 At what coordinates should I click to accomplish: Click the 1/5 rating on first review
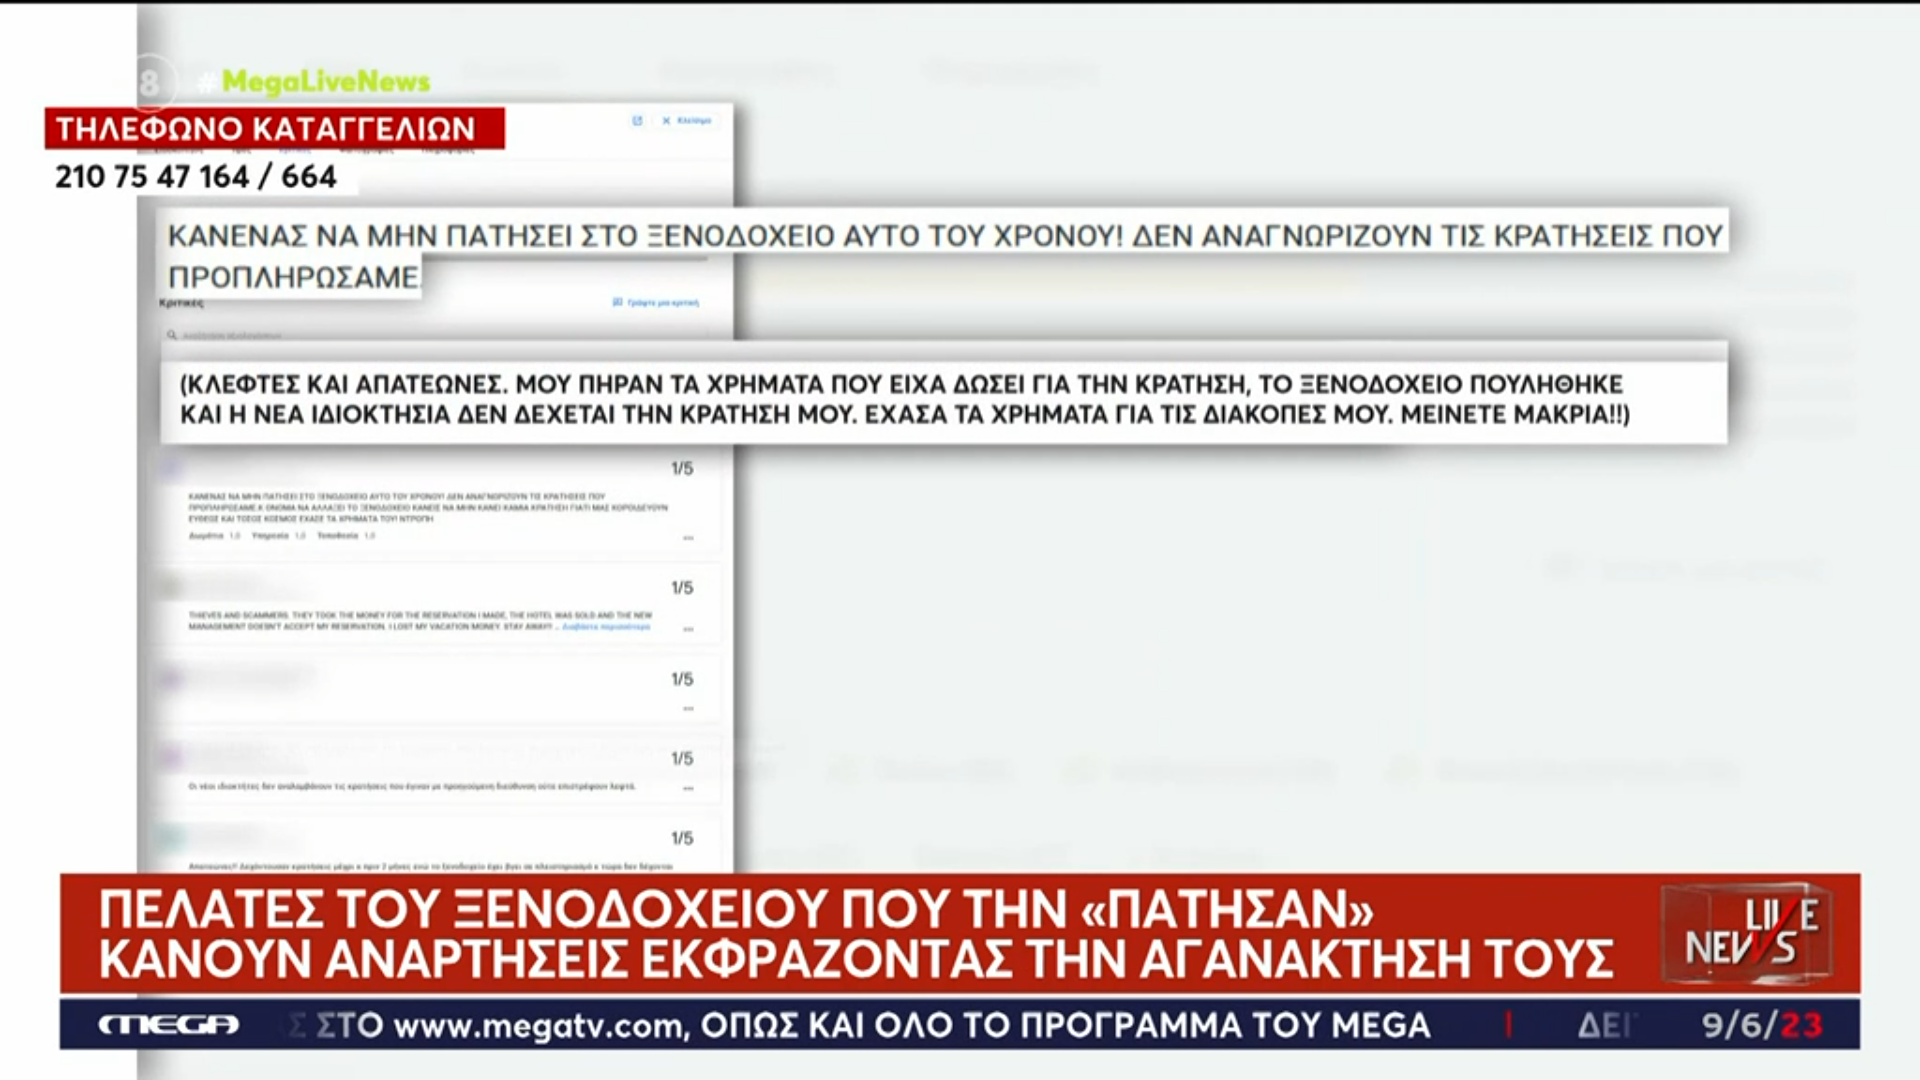click(x=682, y=468)
